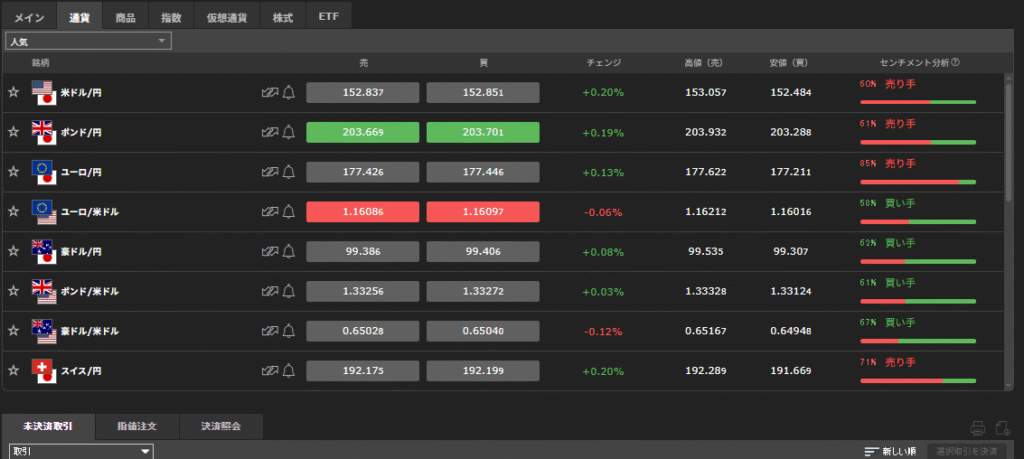The height and width of the screenshot is (459, 1024).
Task: Click the document export icon beside the printer
Action: pyautogui.click(x=1004, y=428)
